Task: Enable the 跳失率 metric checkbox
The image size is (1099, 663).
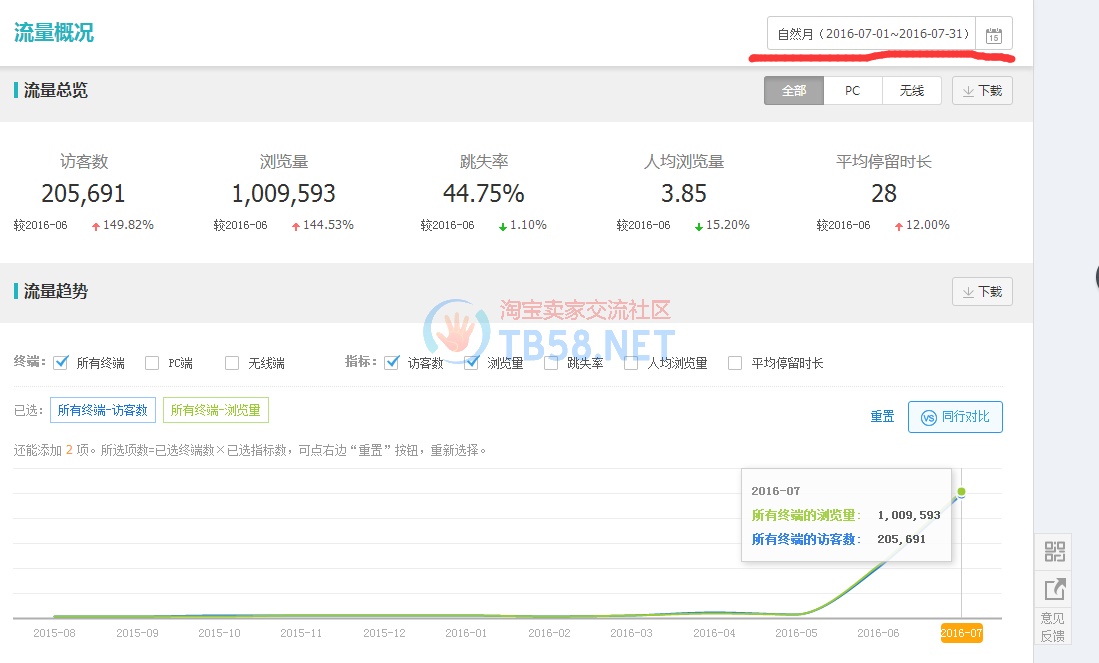Action: coord(551,363)
